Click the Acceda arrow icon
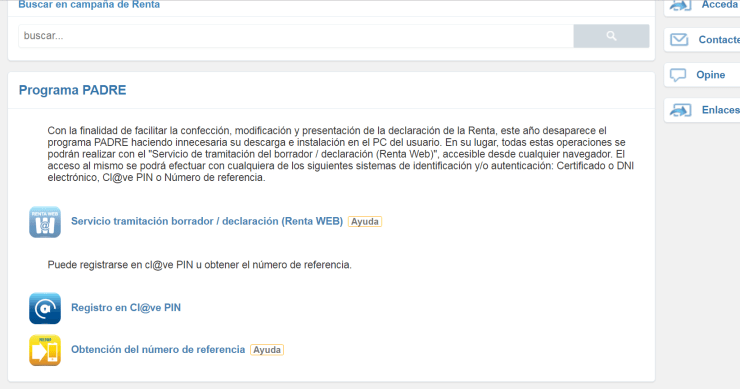The image size is (740, 389). pyautogui.click(x=680, y=5)
